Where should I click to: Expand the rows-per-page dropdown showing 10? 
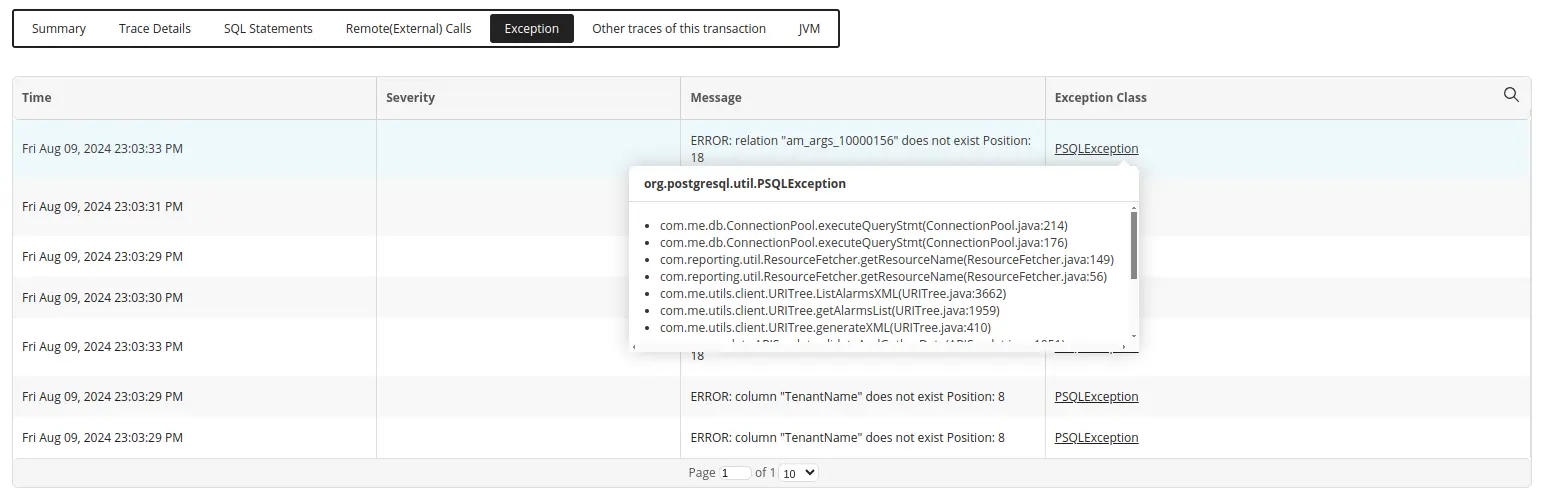pyautogui.click(x=798, y=473)
